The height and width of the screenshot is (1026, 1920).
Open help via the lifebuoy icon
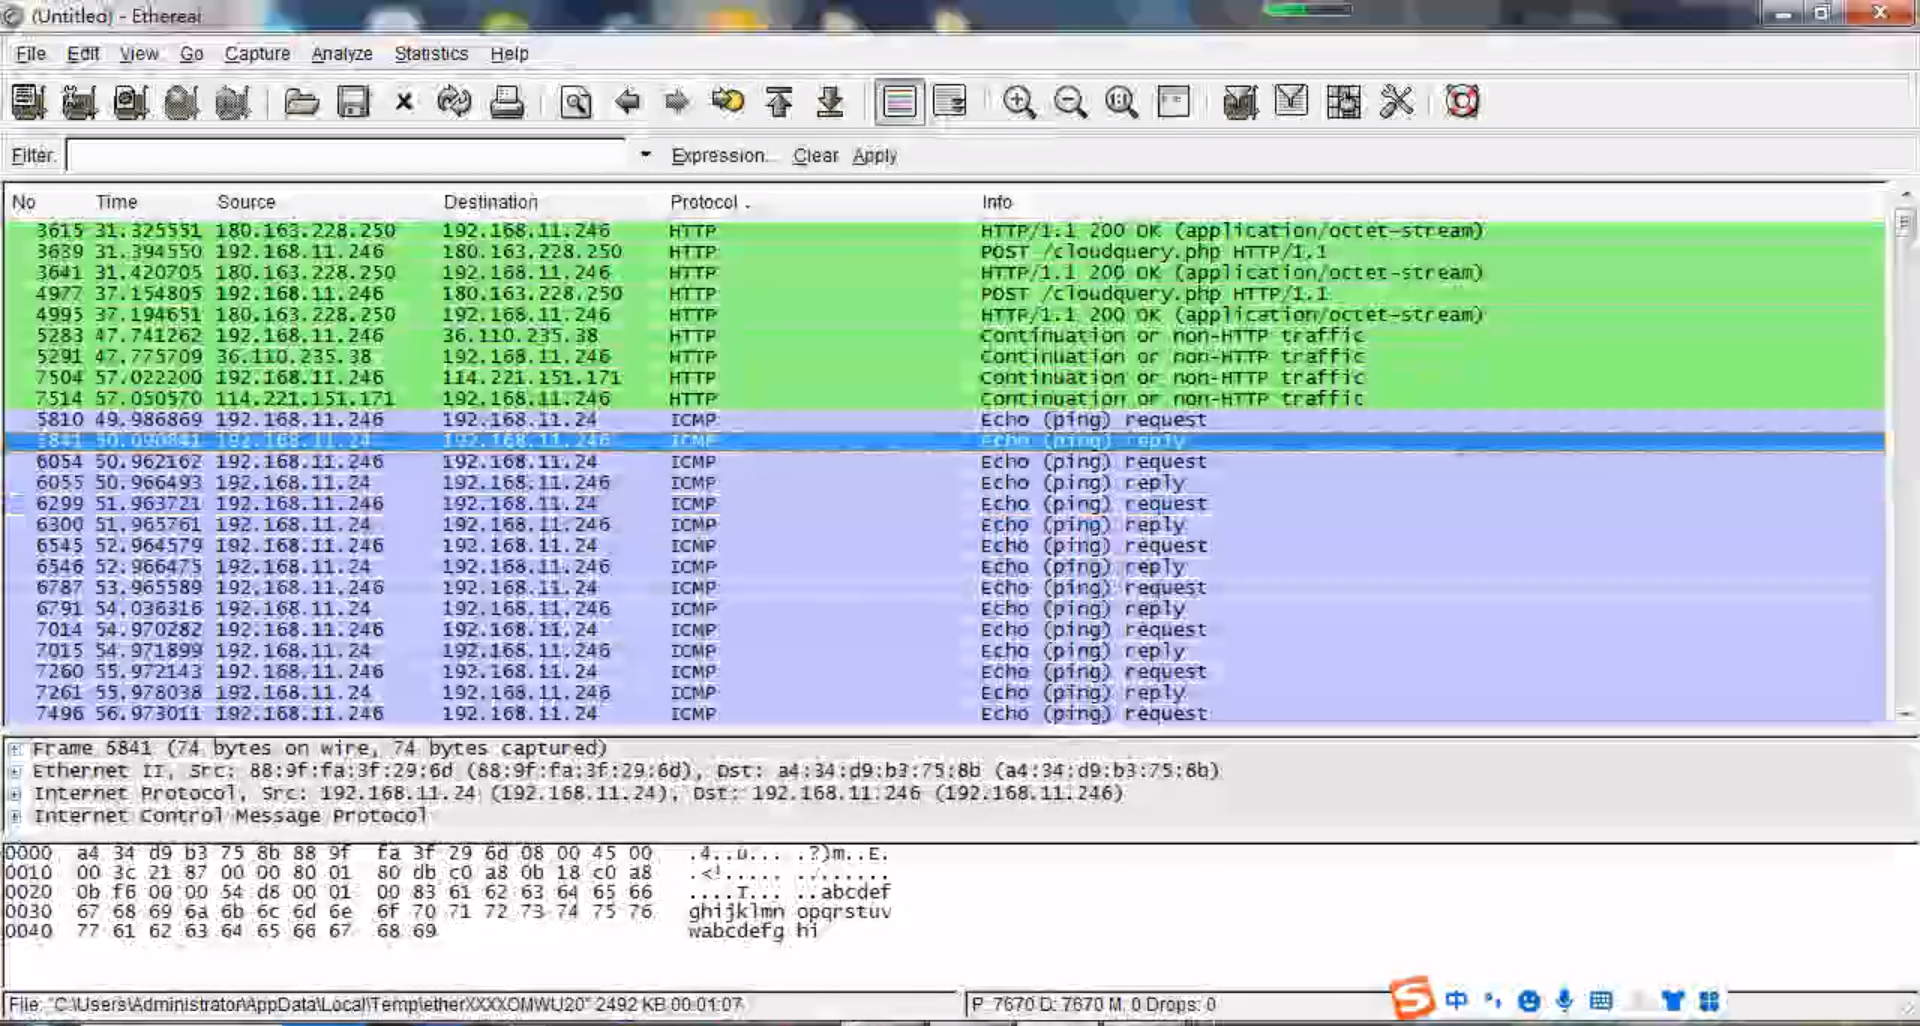point(1462,102)
